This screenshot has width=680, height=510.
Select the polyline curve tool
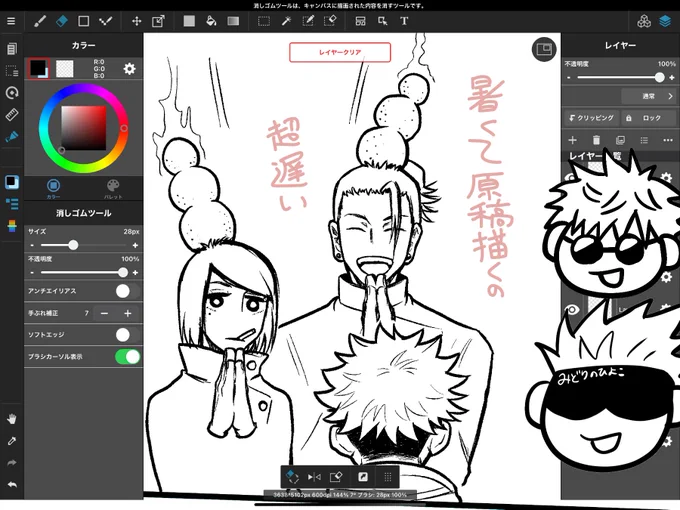105,21
